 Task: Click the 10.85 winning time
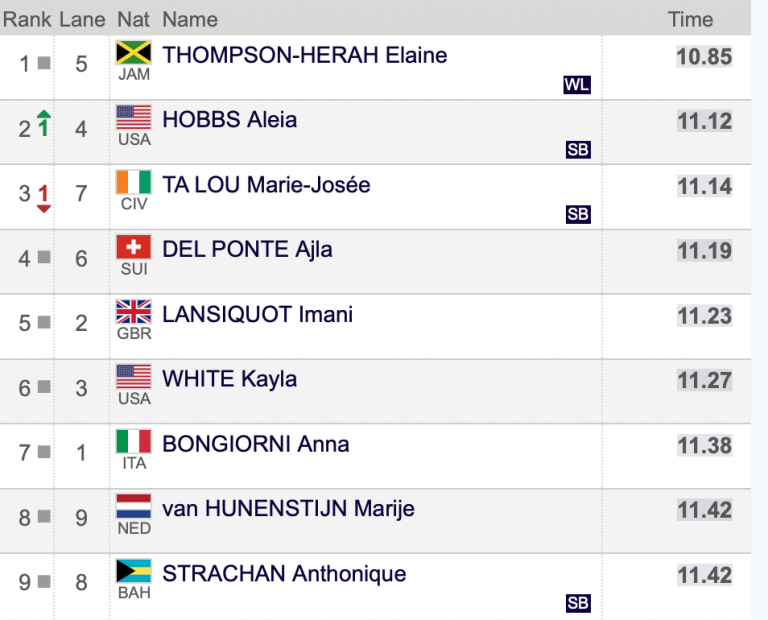pos(704,56)
